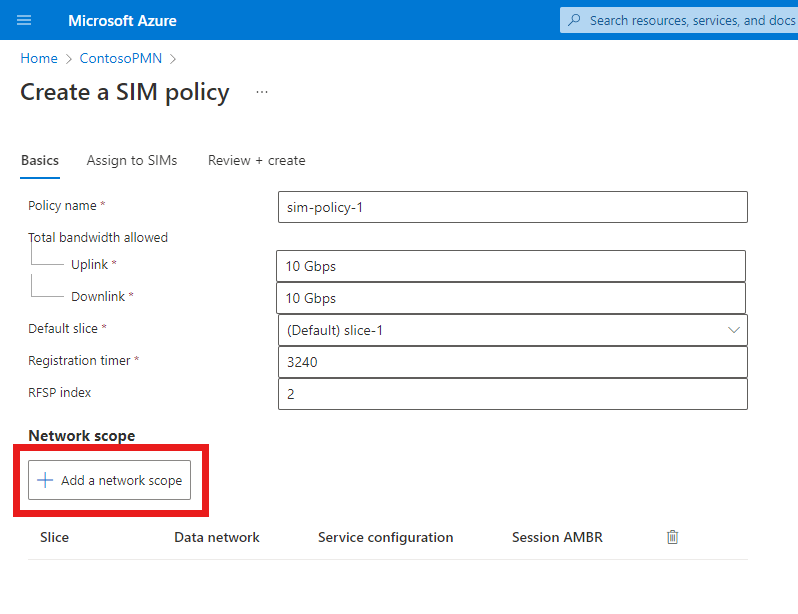Open the Azure portal hamburger menu
This screenshot has width=798, height=614.
24,20
